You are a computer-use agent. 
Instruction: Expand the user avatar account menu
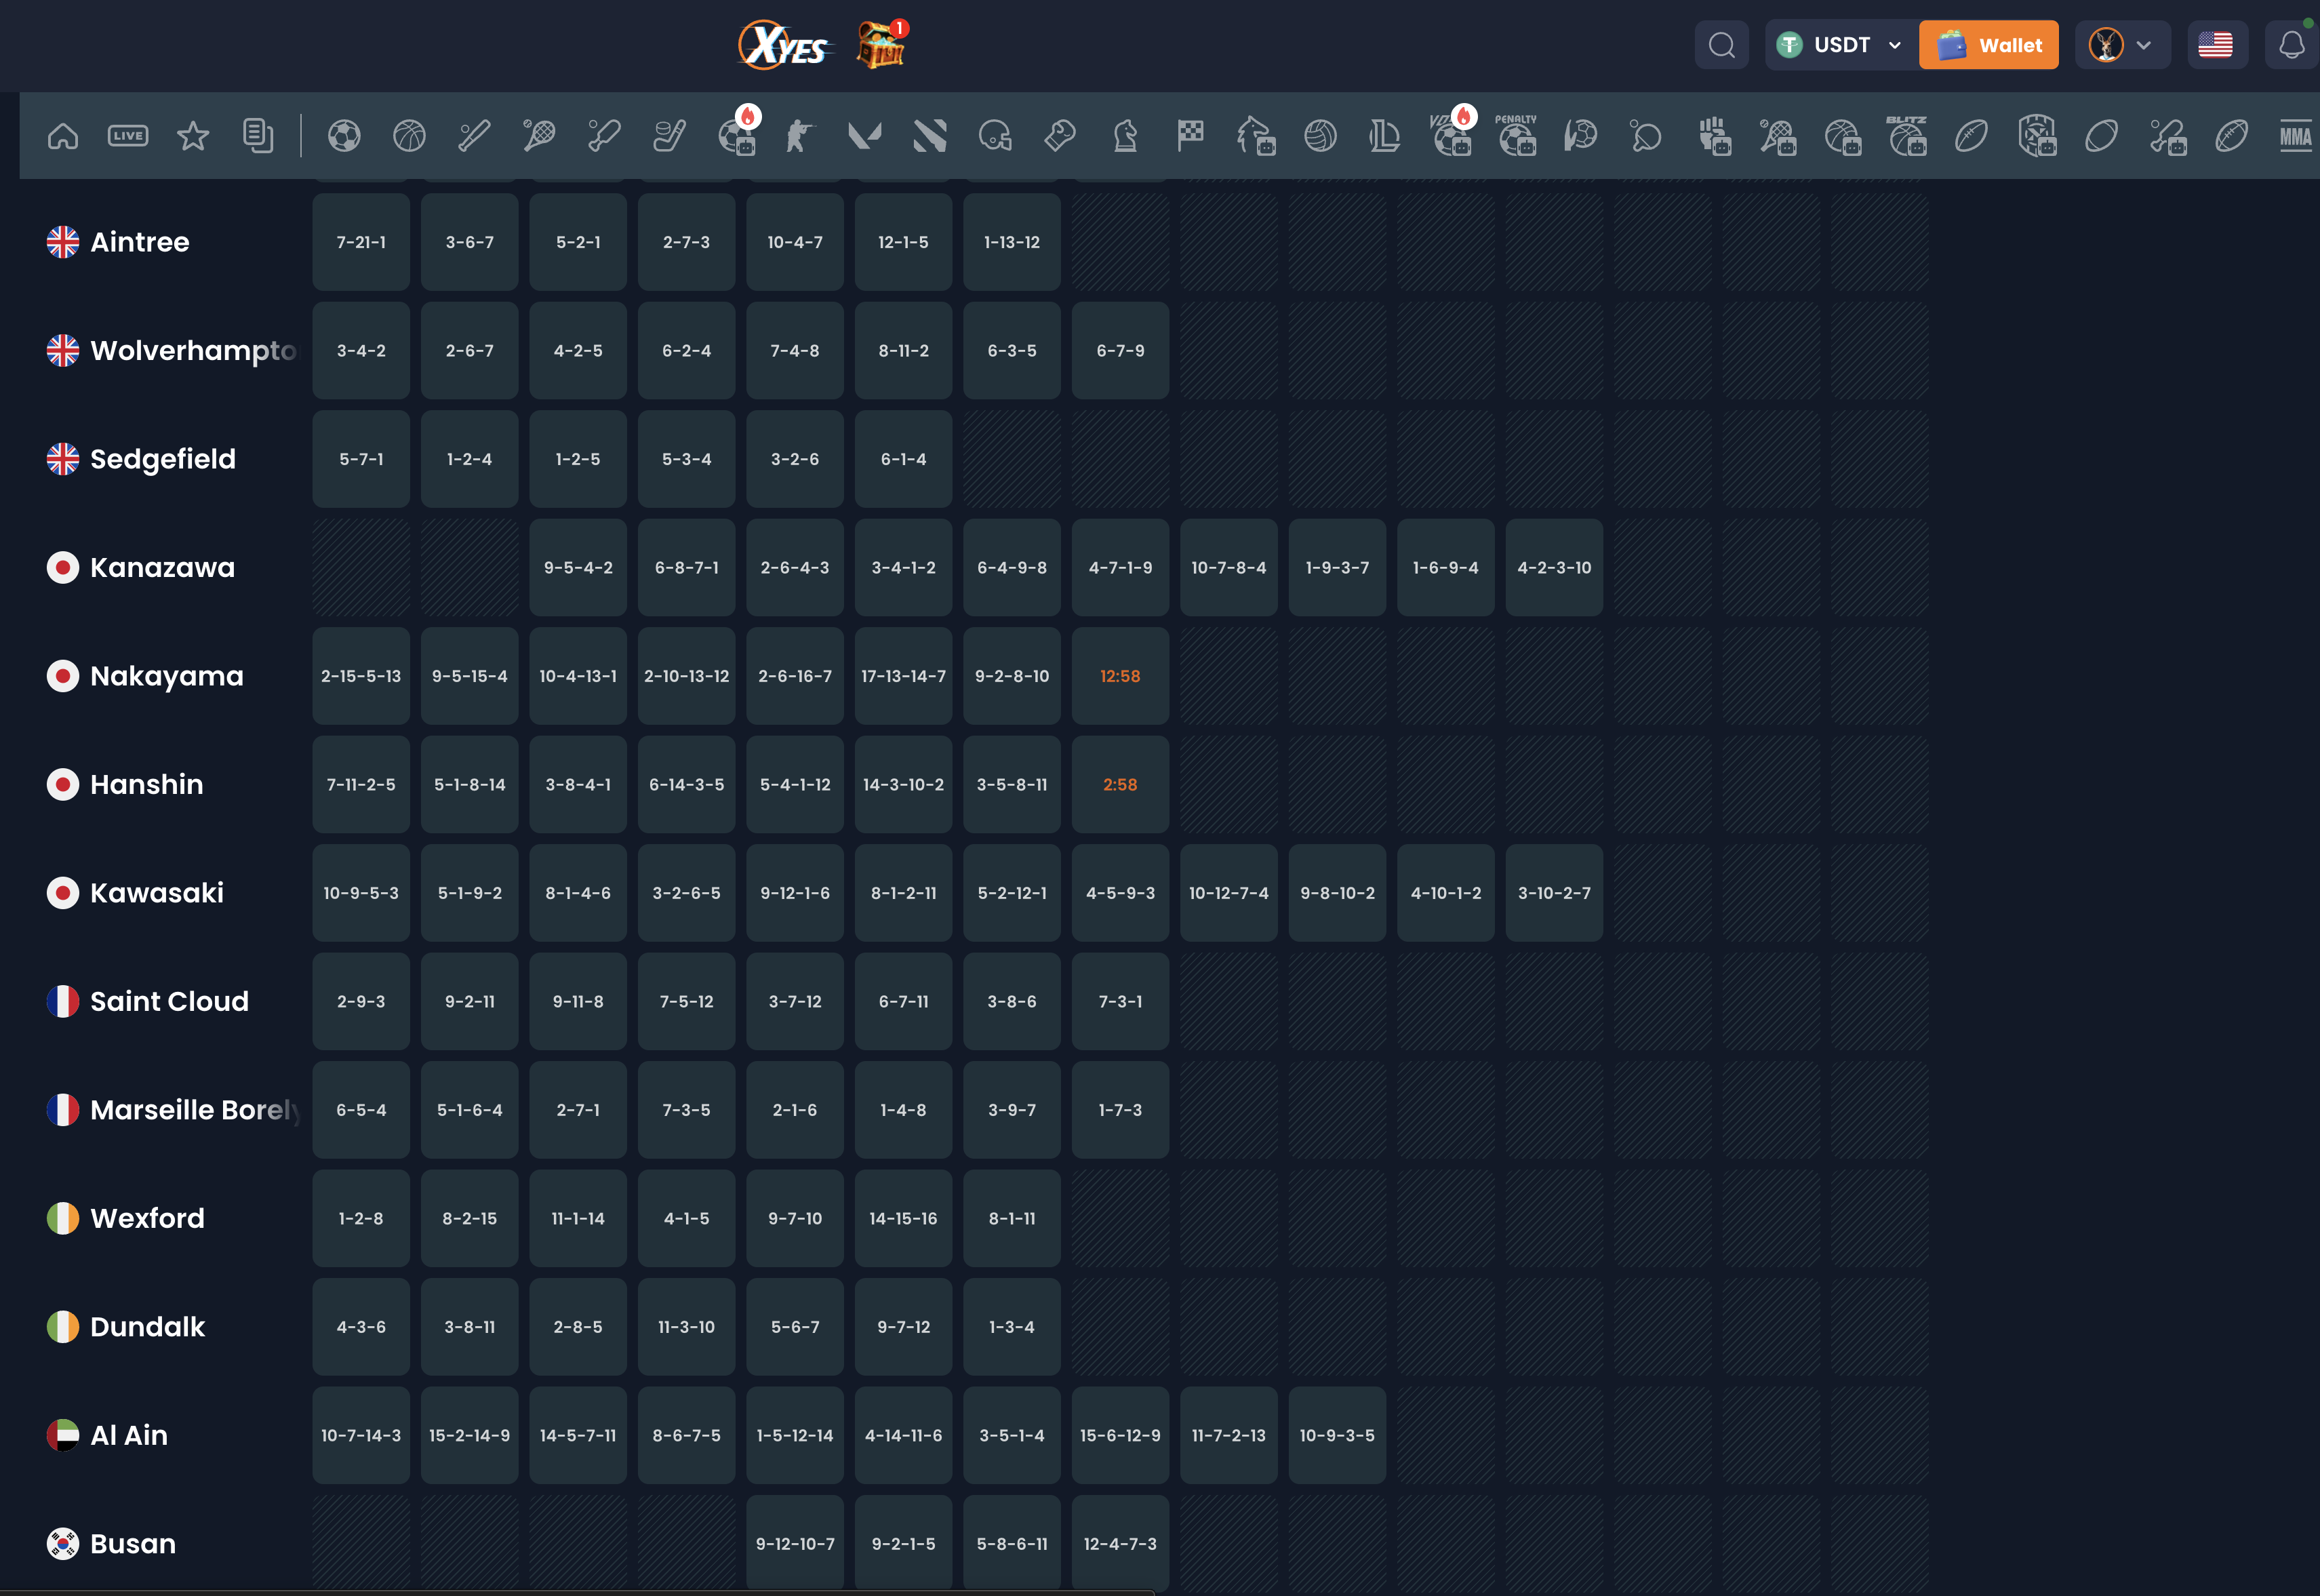pos(2121,45)
